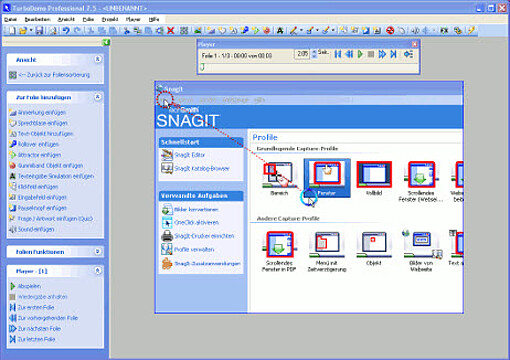
Task: Open the Datei menu
Action: click(11, 19)
